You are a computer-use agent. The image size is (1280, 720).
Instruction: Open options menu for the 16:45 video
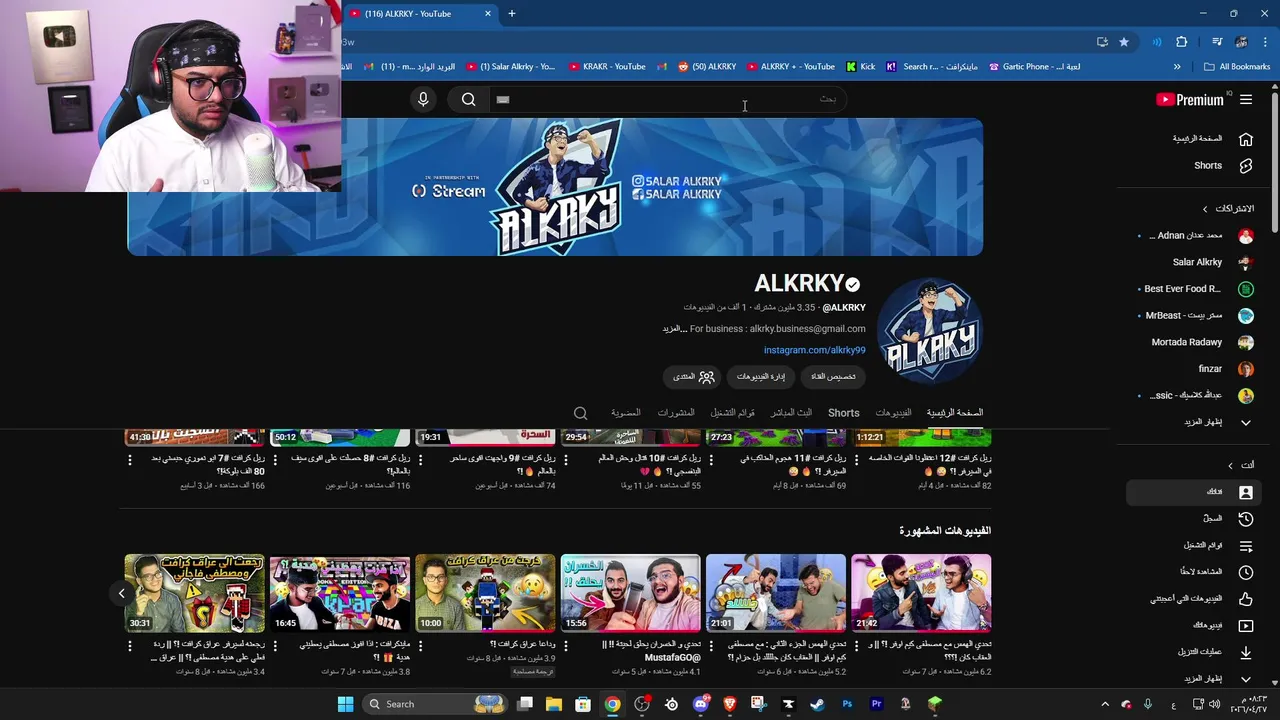tap(275, 647)
